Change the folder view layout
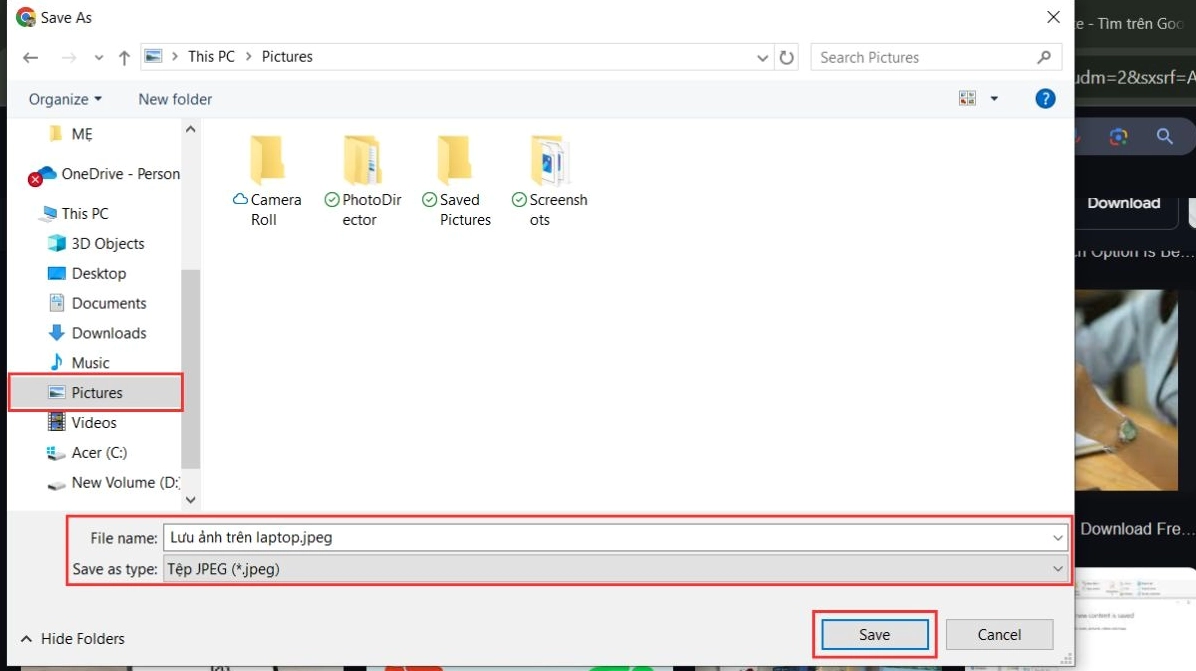The height and width of the screenshot is (671, 1196). tap(969, 98)
